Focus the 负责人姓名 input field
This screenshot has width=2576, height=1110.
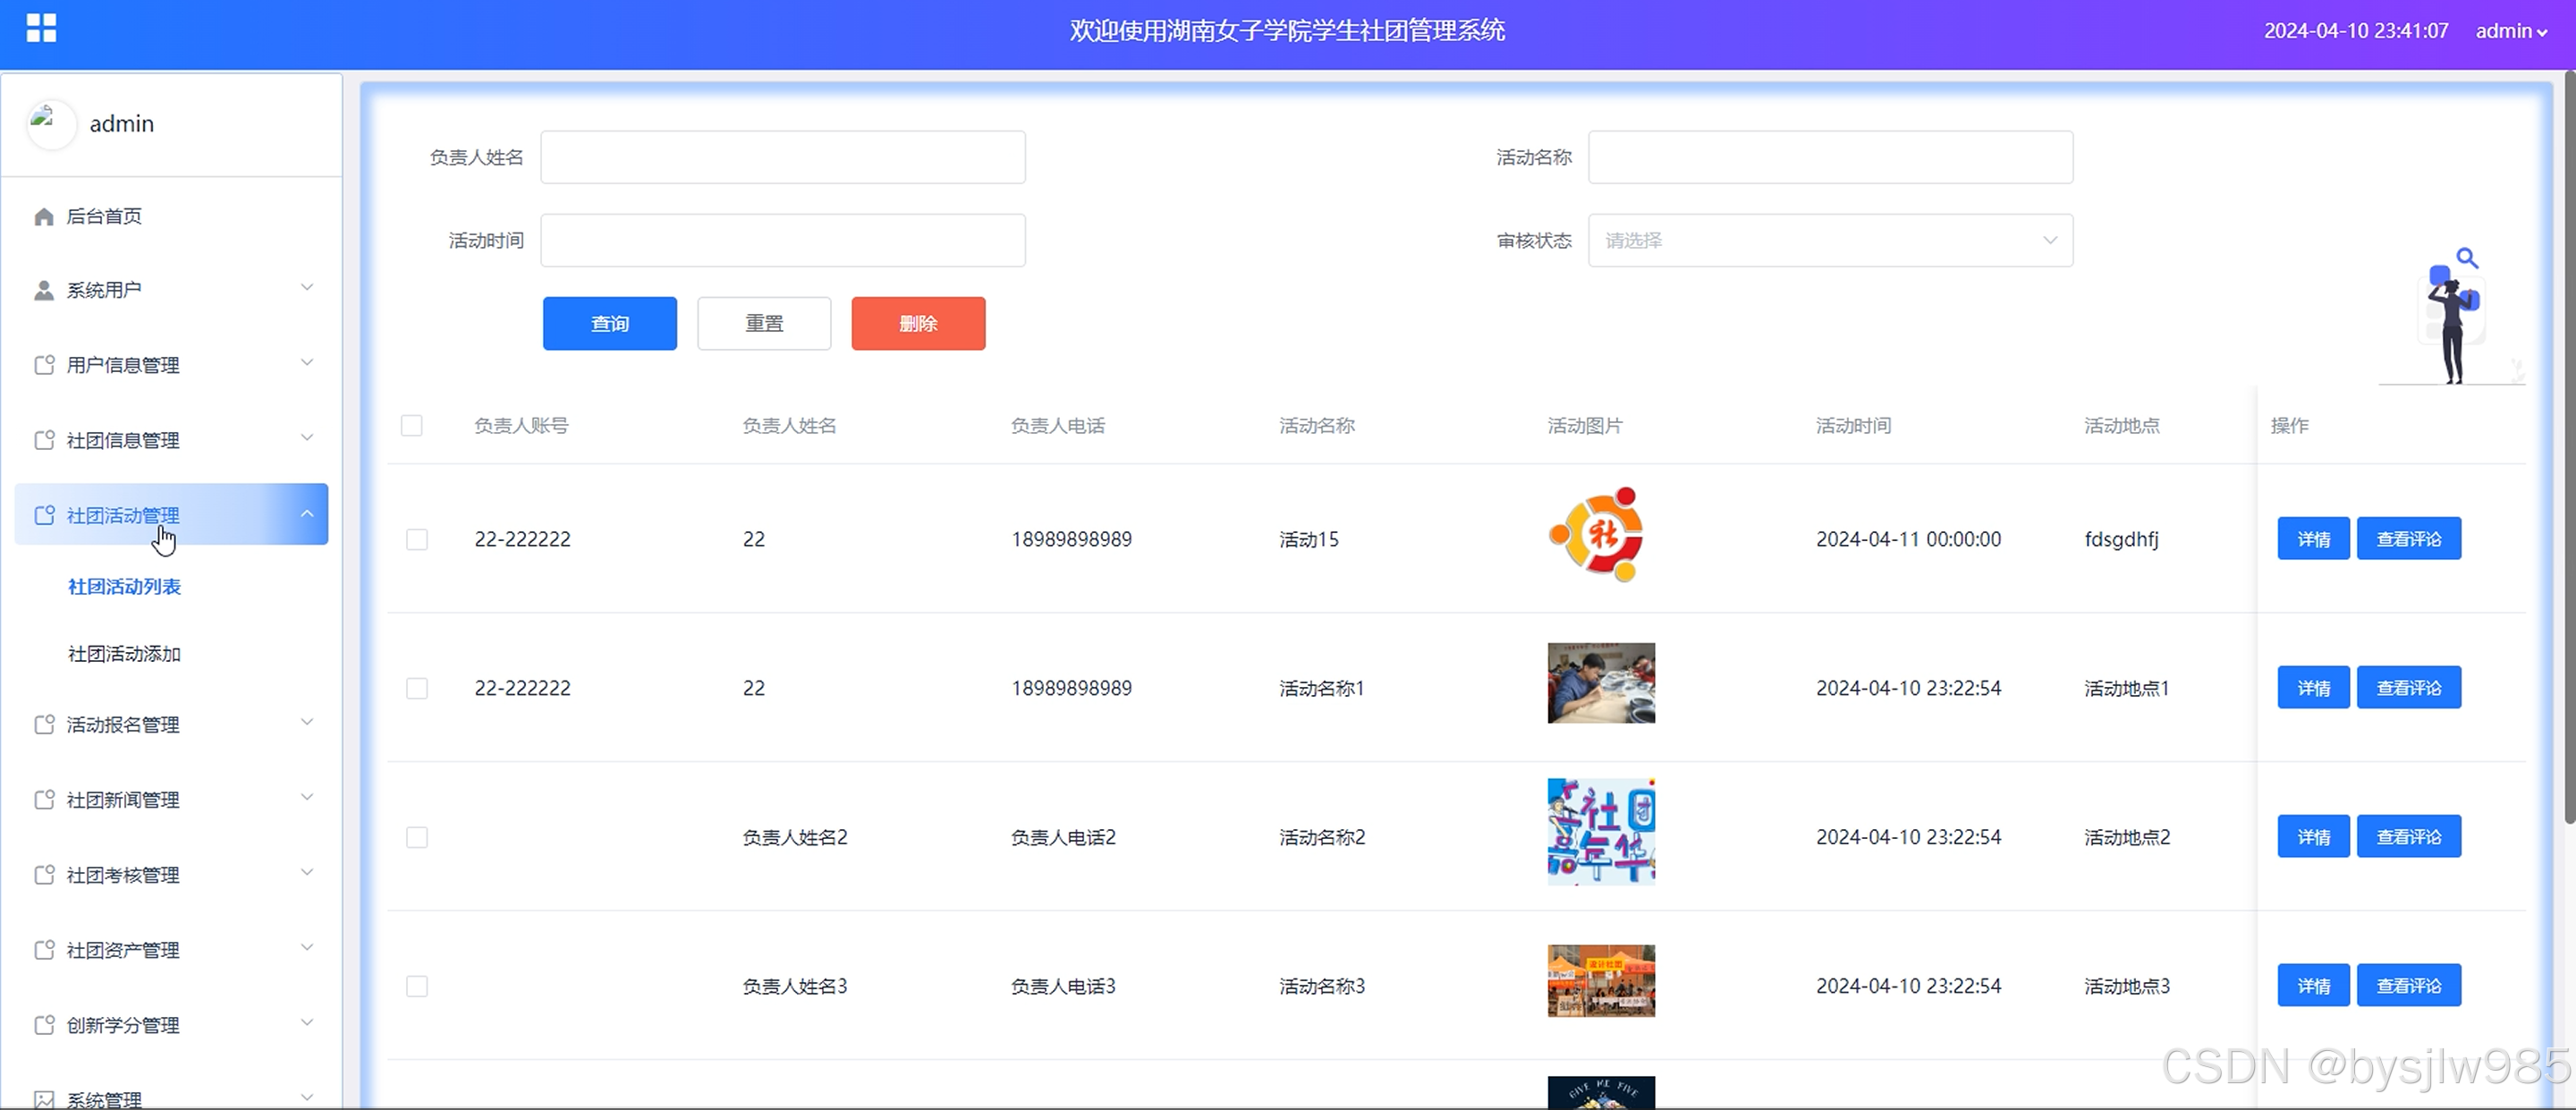click(x=783, y=157)
